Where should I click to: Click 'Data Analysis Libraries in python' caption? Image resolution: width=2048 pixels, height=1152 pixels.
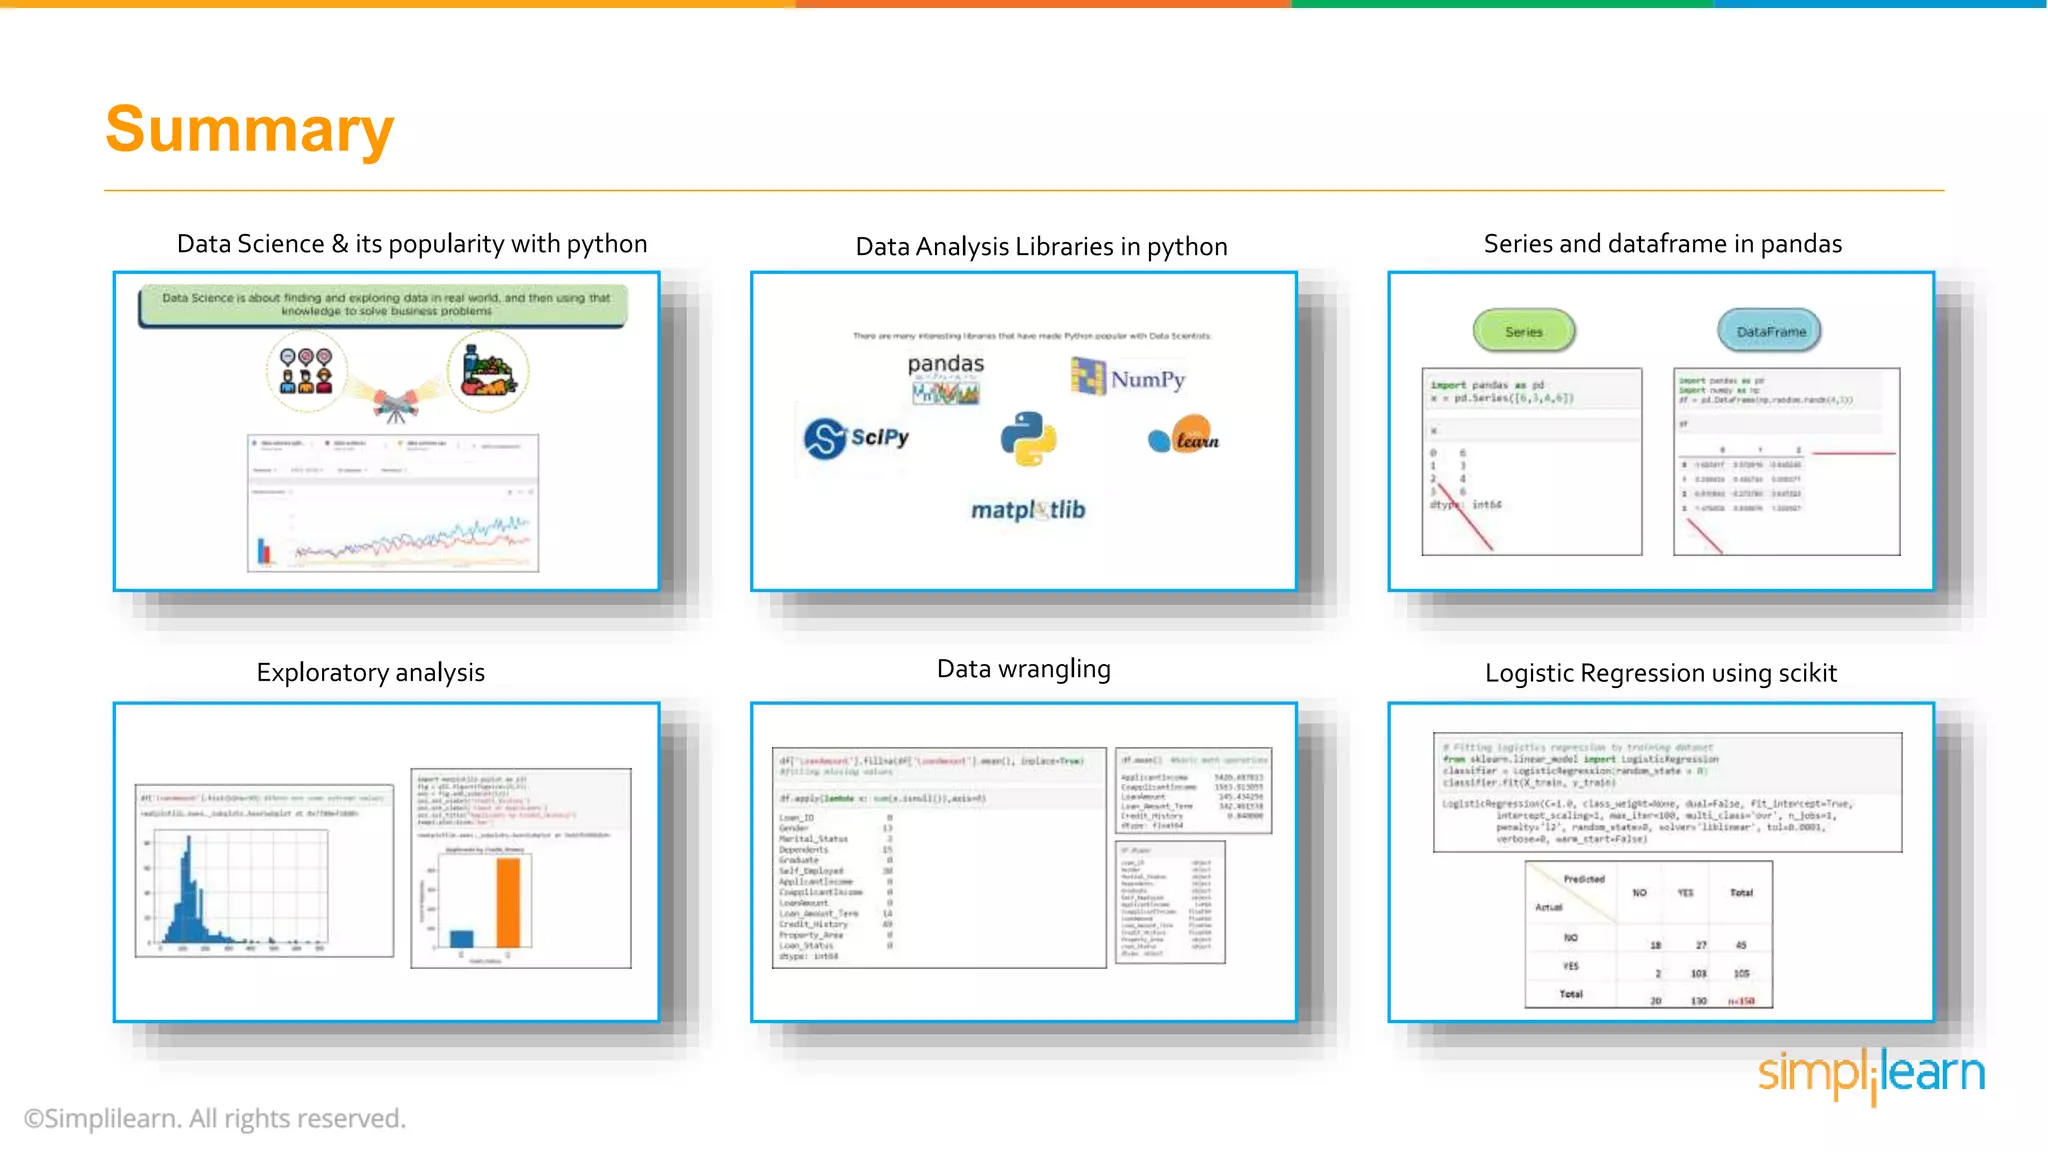point(1041,247)
